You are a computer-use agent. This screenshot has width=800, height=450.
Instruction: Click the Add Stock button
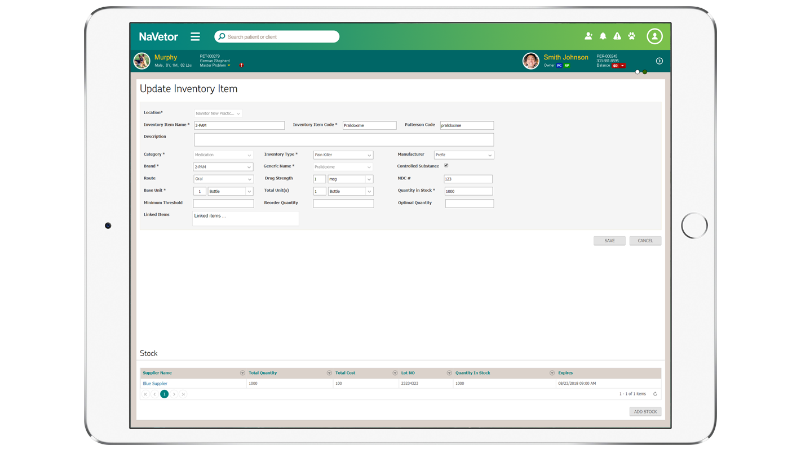coord(645,411)
